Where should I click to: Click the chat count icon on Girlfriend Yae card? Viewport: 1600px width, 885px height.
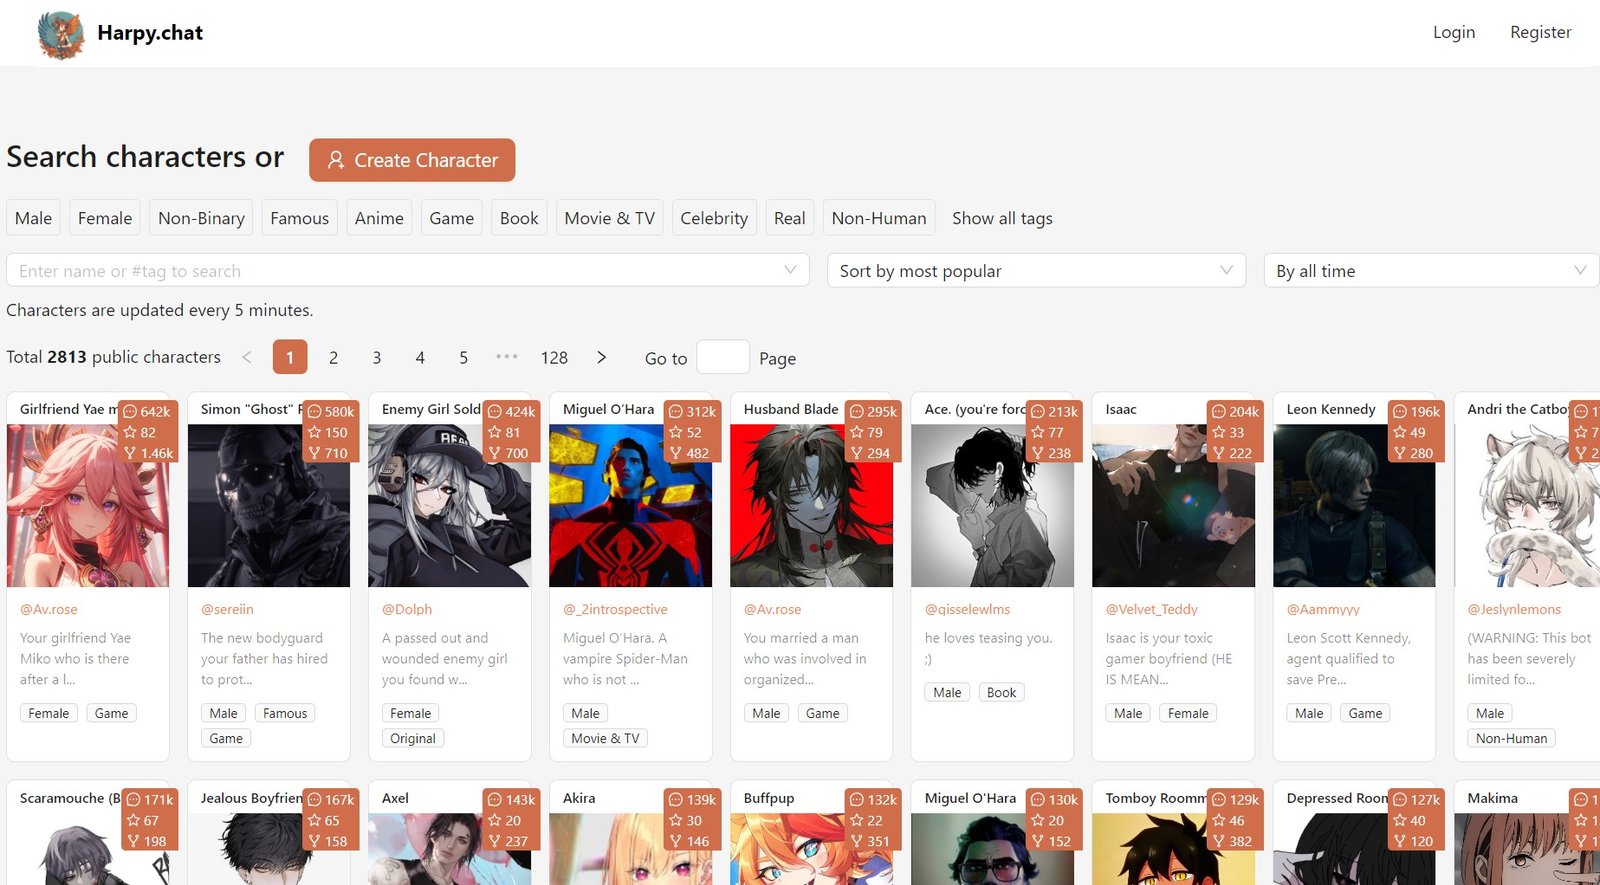tap(130, 412)
